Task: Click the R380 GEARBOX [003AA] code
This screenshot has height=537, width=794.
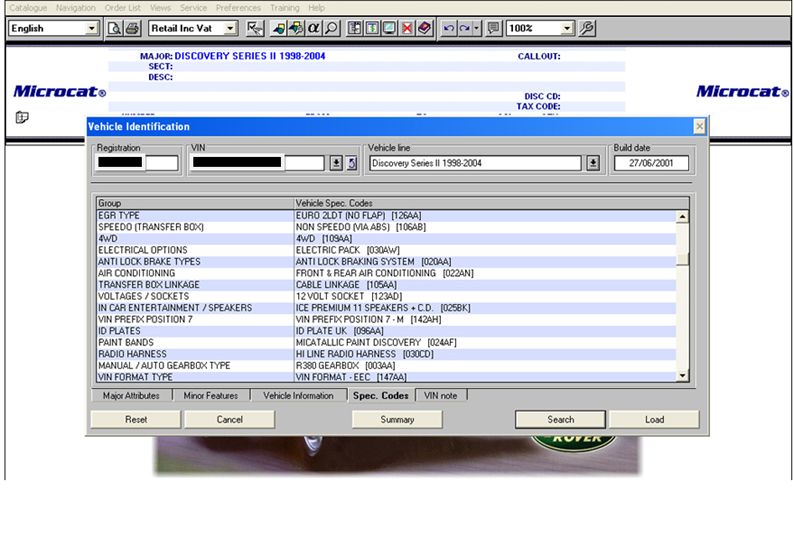Action: [x=345, y=366]
